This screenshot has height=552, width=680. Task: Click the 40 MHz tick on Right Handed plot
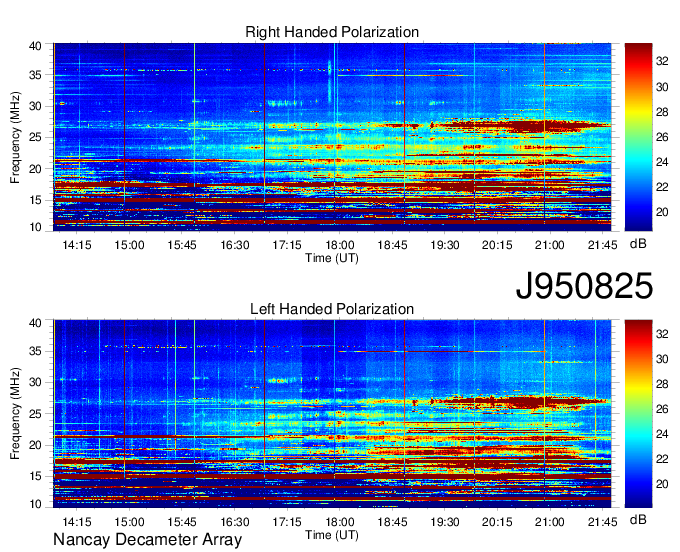(x=35, y=46)
